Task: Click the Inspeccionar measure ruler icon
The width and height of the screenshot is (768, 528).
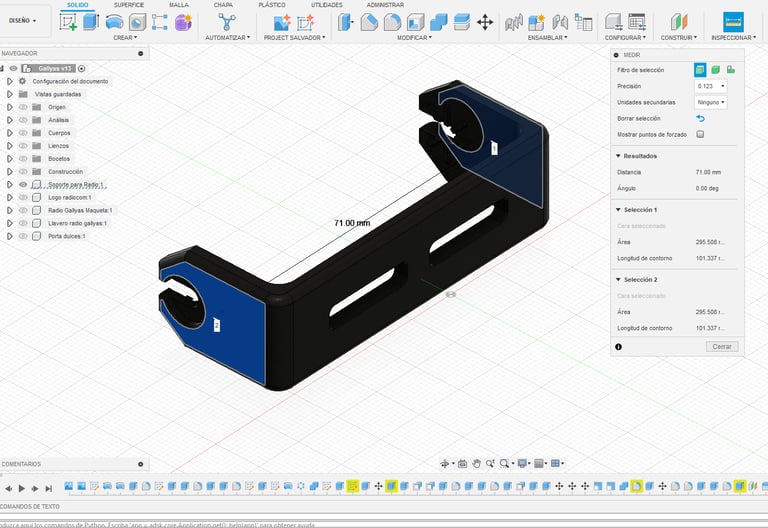Action: 733,22
